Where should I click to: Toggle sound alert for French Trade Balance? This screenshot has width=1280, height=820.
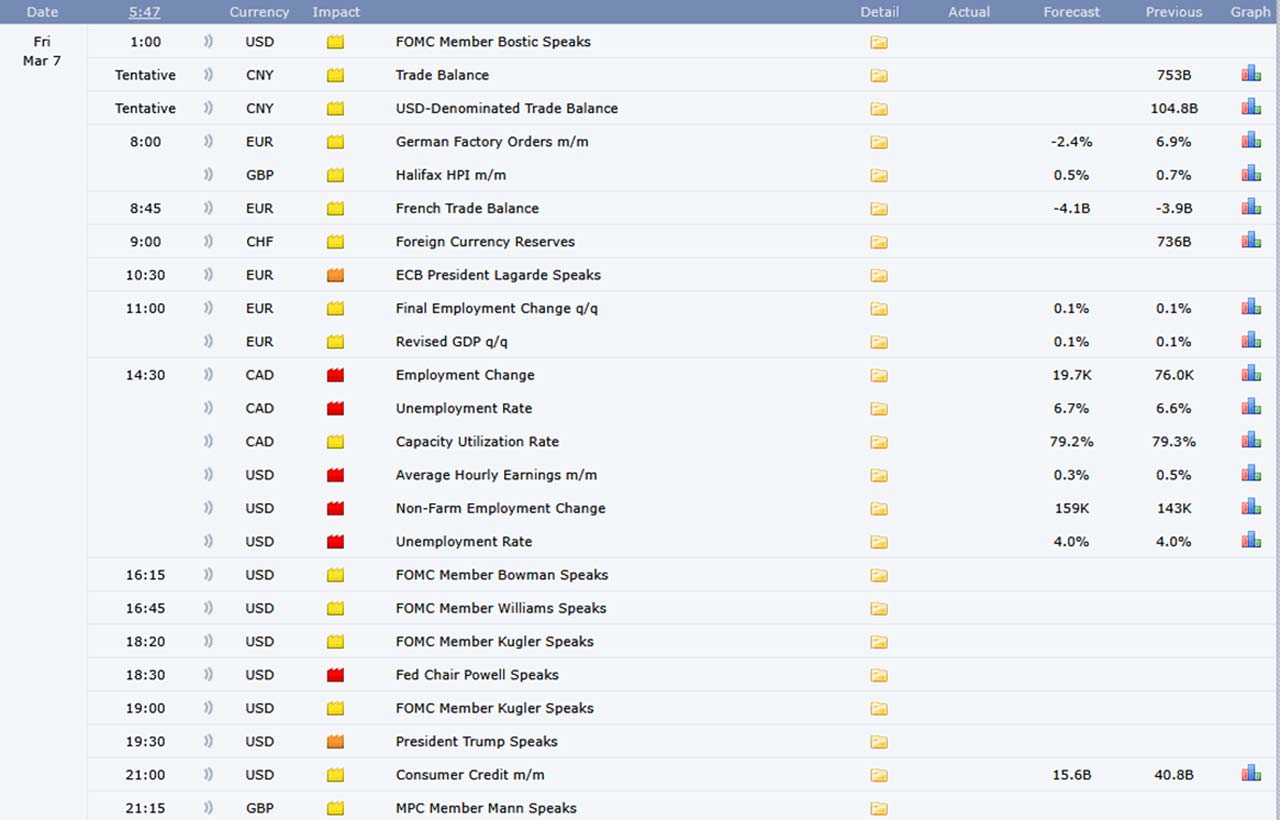209,208
